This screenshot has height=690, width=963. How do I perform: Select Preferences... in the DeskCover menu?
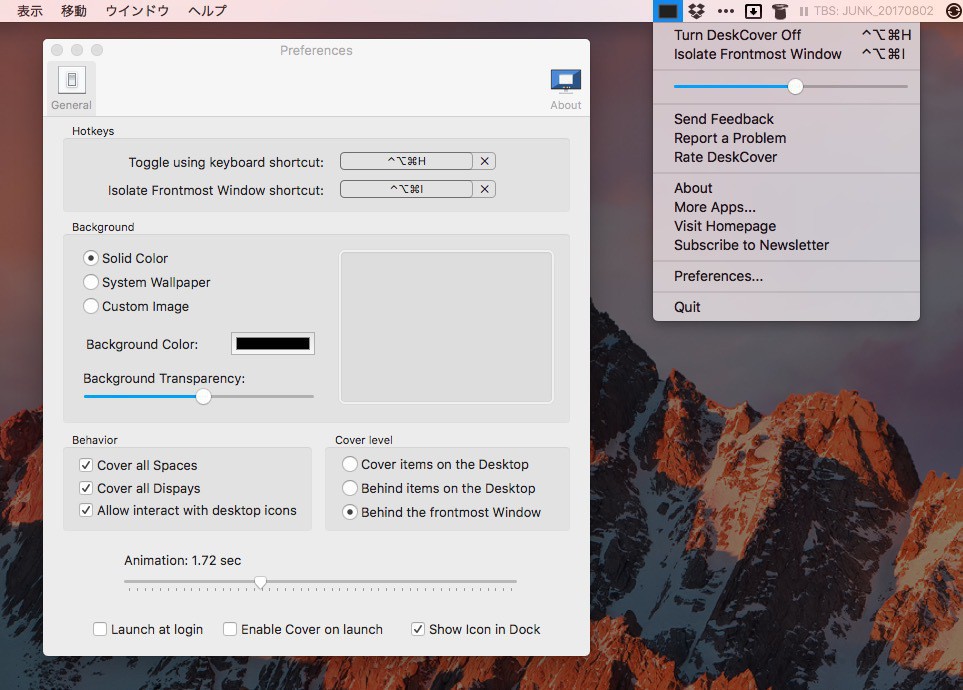click(x=718, y=276)
